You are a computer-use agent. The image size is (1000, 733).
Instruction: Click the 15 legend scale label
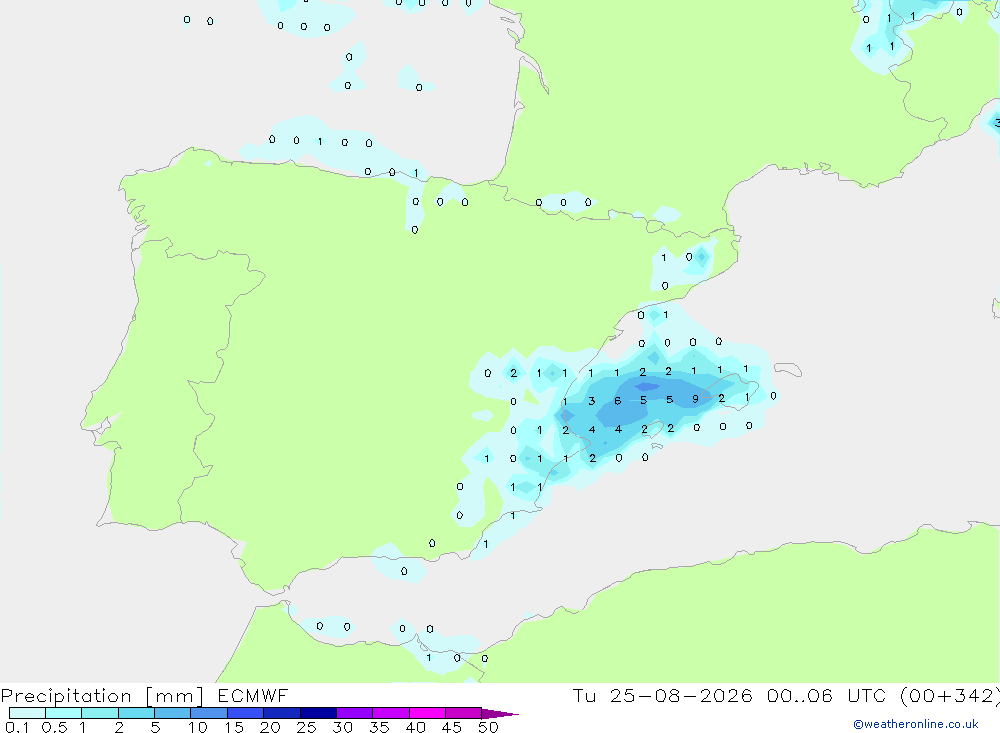pyautogui.click(x=234, y=727)
